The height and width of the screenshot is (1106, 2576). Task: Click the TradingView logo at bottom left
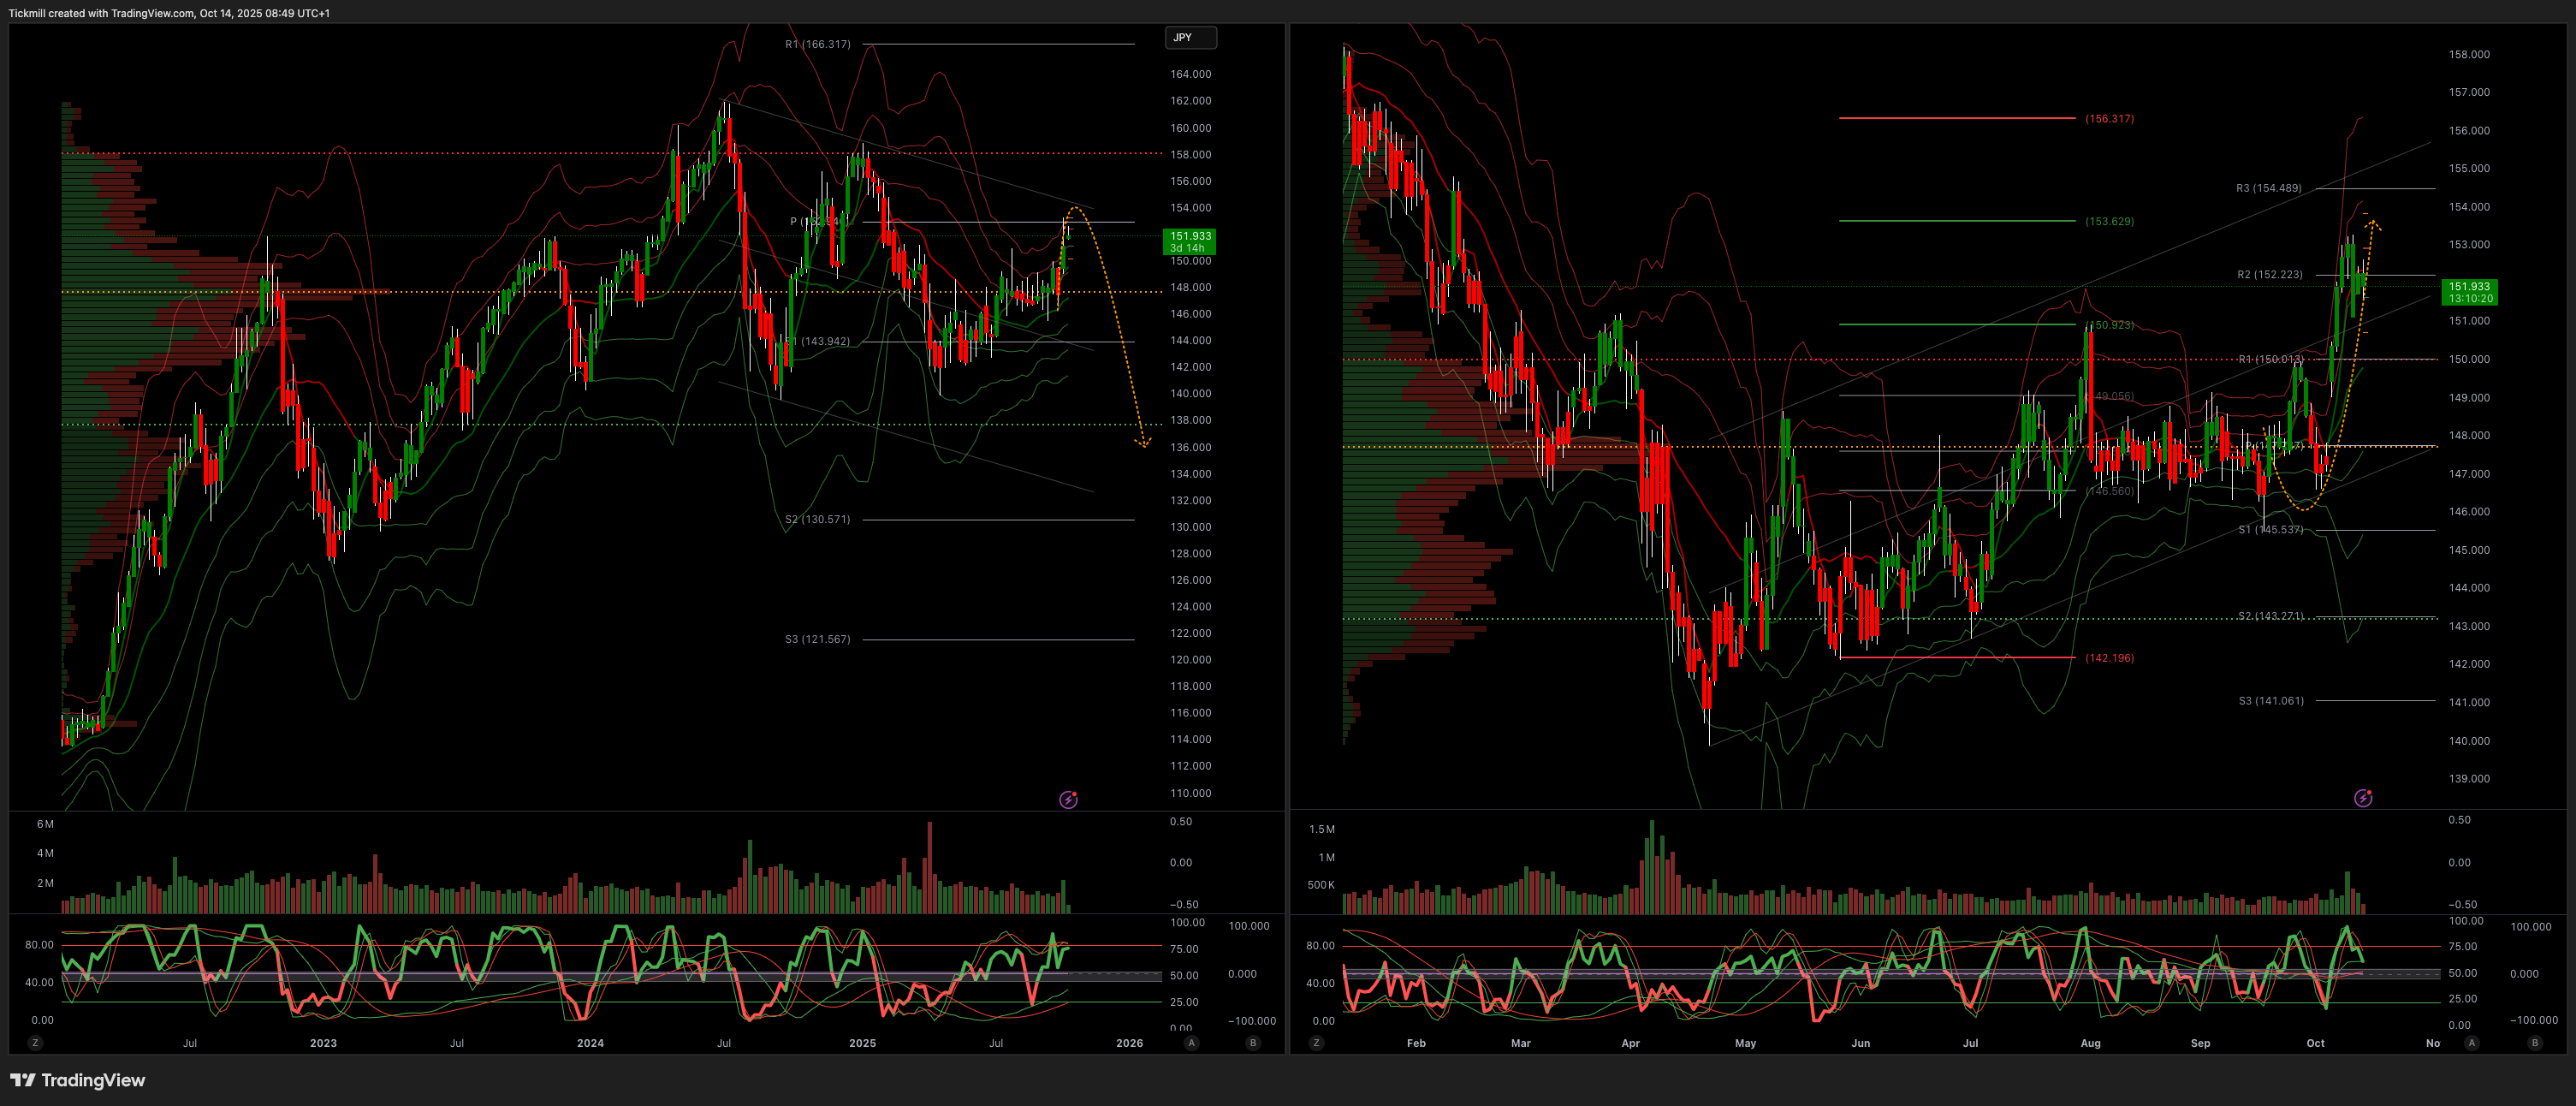(78, 1080)
